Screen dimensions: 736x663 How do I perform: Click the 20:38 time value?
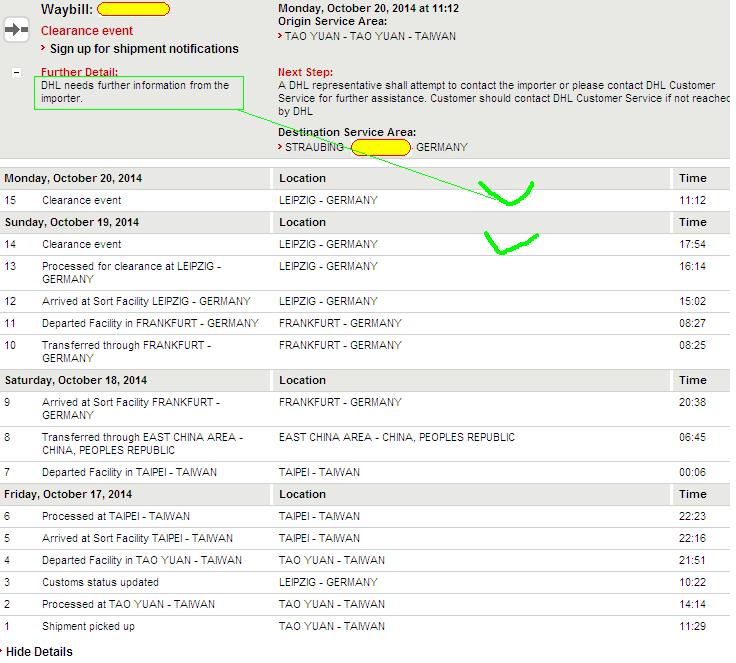[x=692, y=402]
